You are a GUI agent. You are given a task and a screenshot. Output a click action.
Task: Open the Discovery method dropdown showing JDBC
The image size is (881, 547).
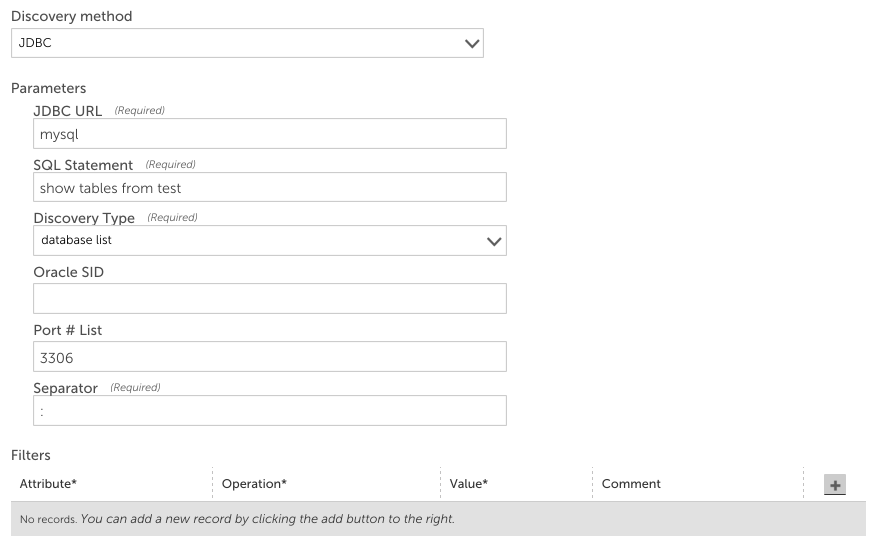coord(247,44)
